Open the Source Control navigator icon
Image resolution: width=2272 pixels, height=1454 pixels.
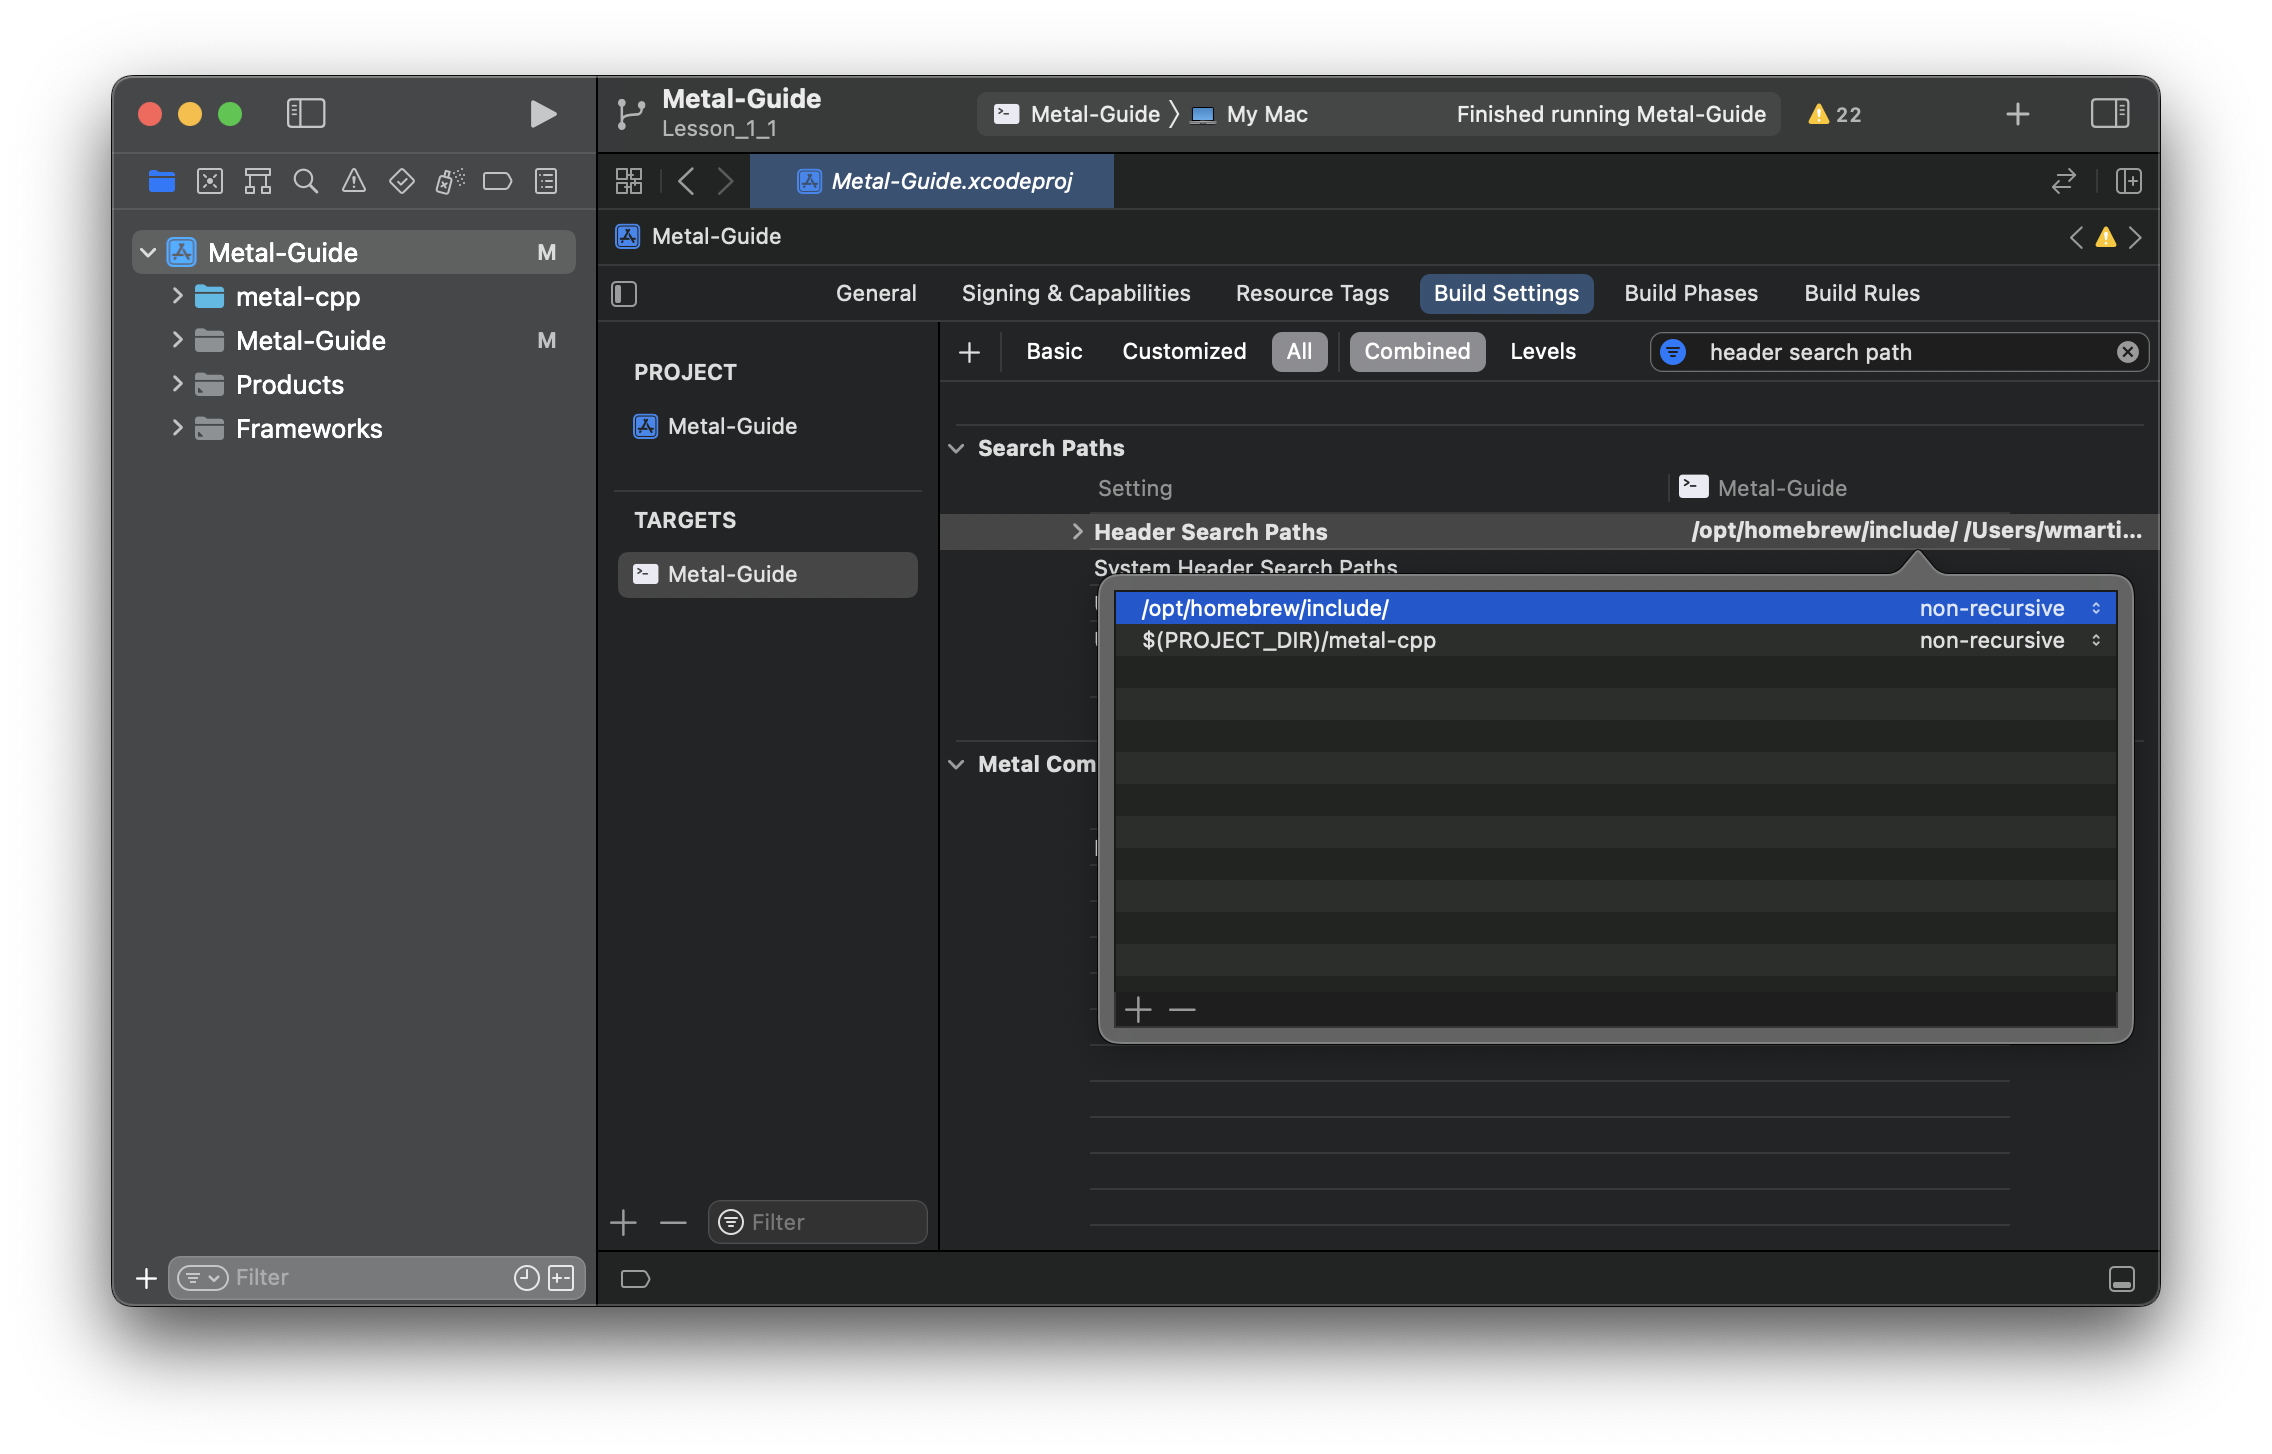click(210, 181)
